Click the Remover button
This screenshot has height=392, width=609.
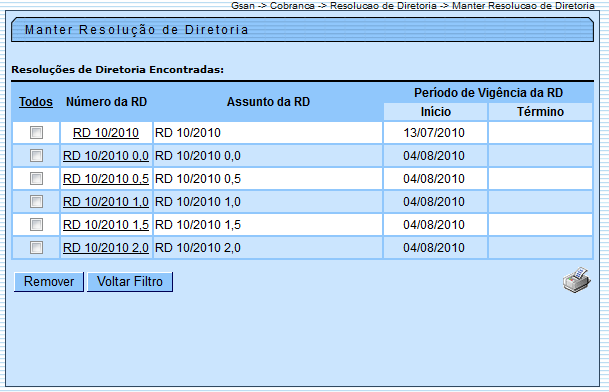coord(49,282)
